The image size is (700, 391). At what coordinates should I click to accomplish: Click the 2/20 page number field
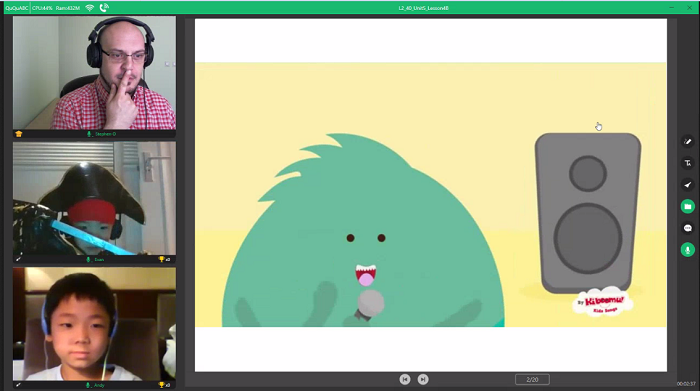tap(532, 379)
